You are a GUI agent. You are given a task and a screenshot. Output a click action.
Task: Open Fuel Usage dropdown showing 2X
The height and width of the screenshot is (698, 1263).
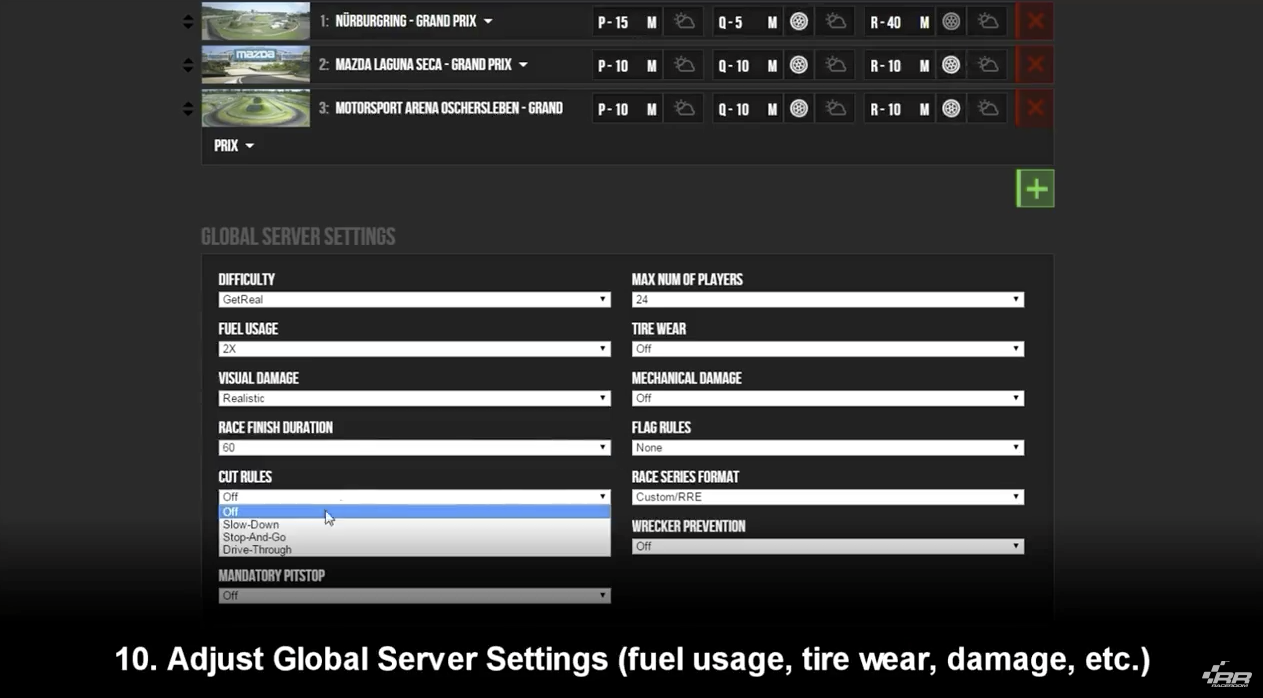[x=414, y=349]
